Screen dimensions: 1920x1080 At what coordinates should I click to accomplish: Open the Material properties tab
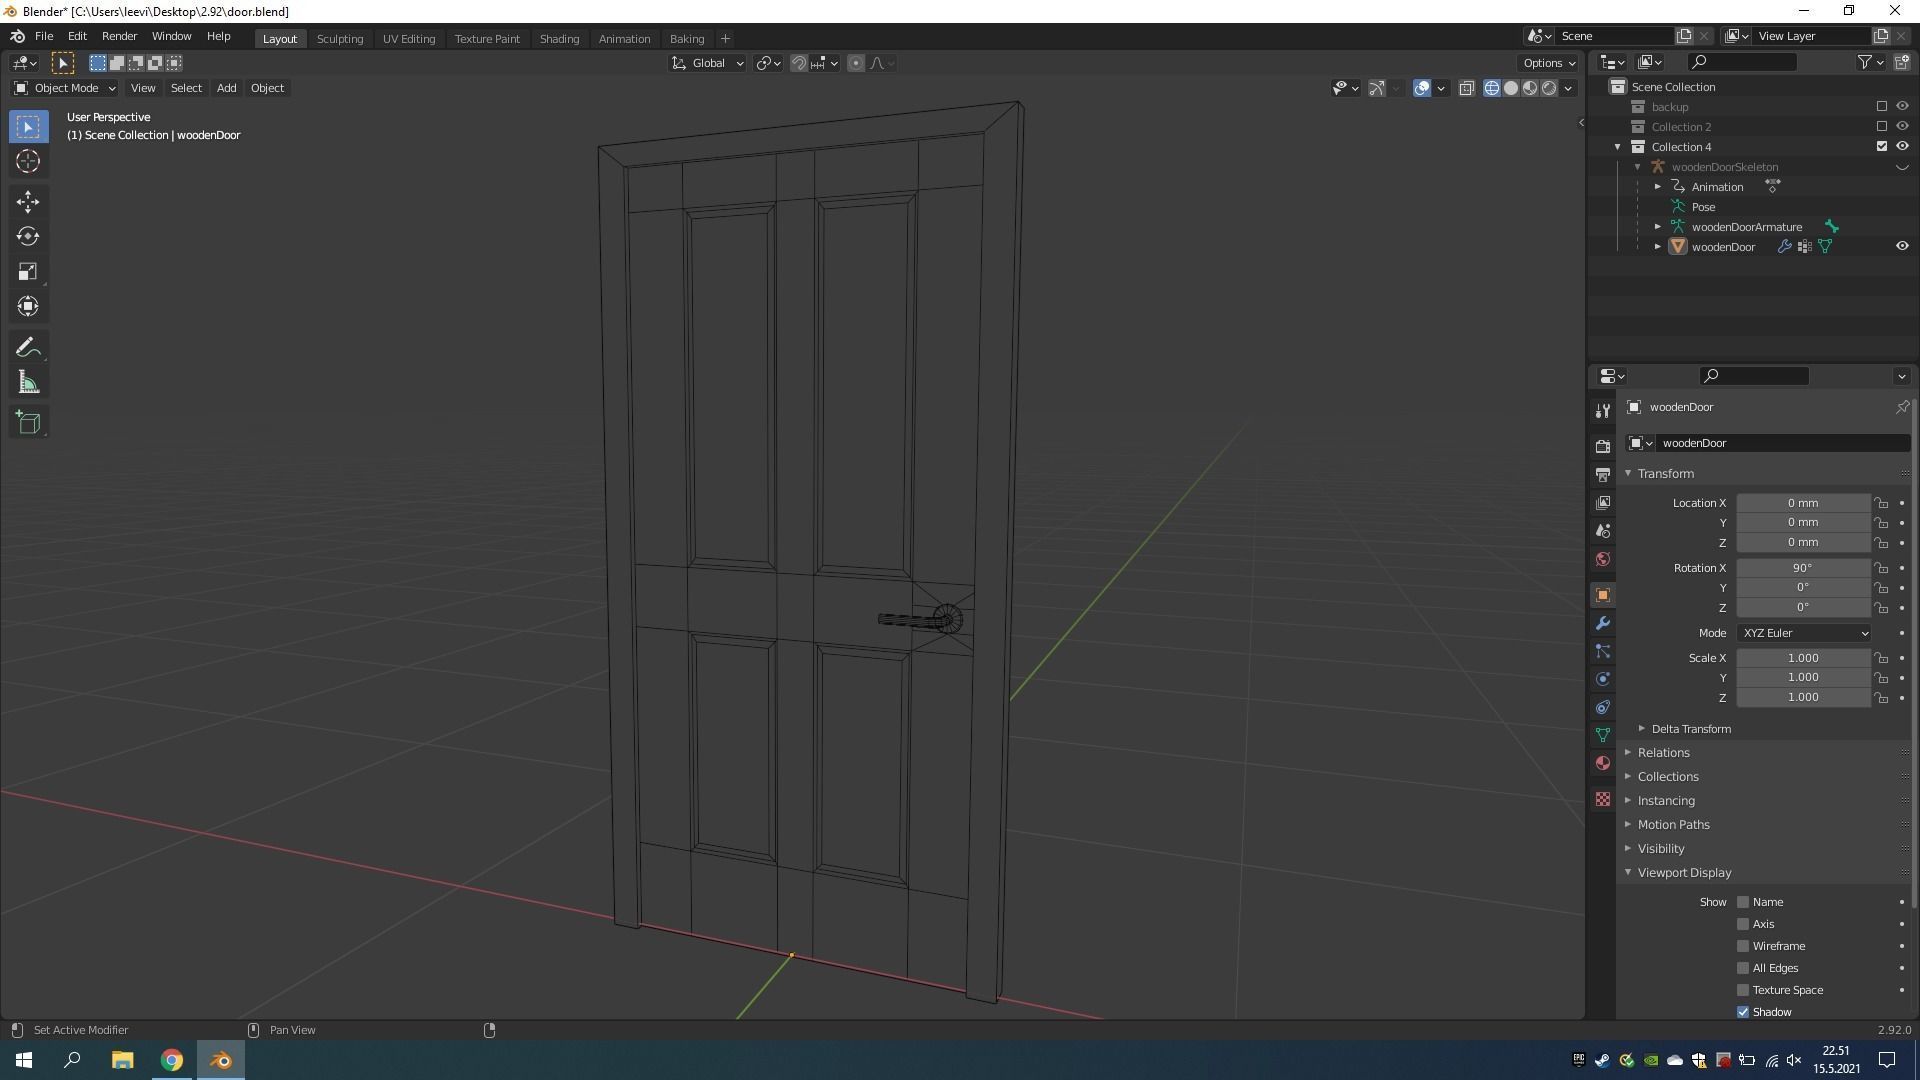coord(1603,763)
